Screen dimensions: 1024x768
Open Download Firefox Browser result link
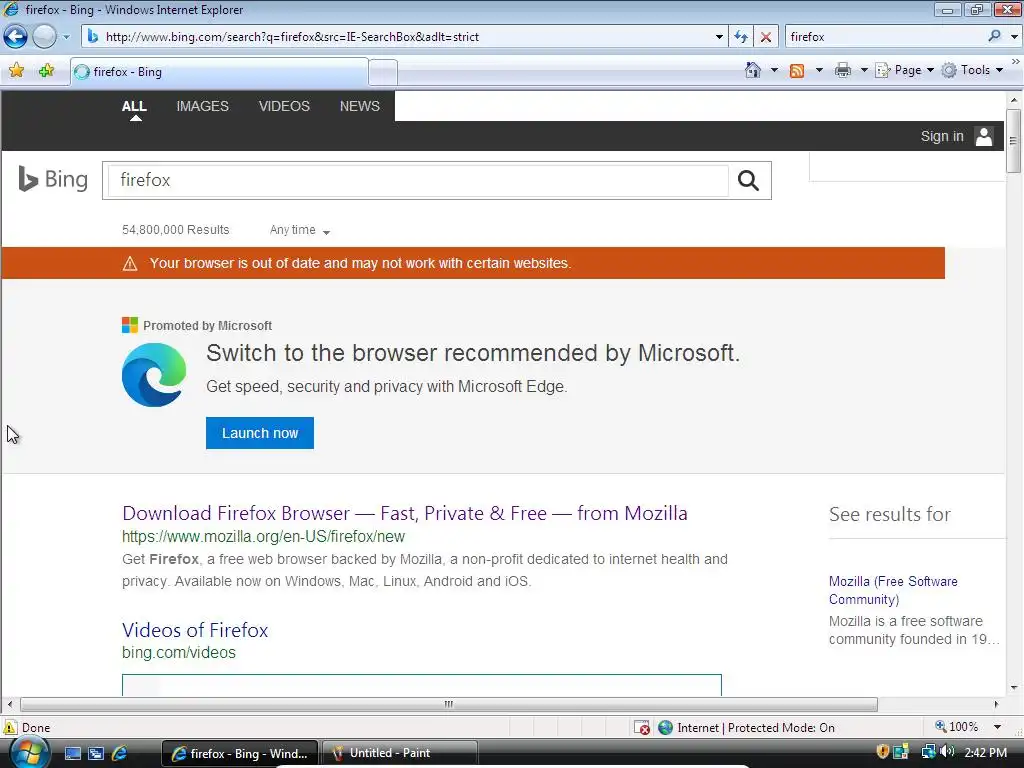405,513
